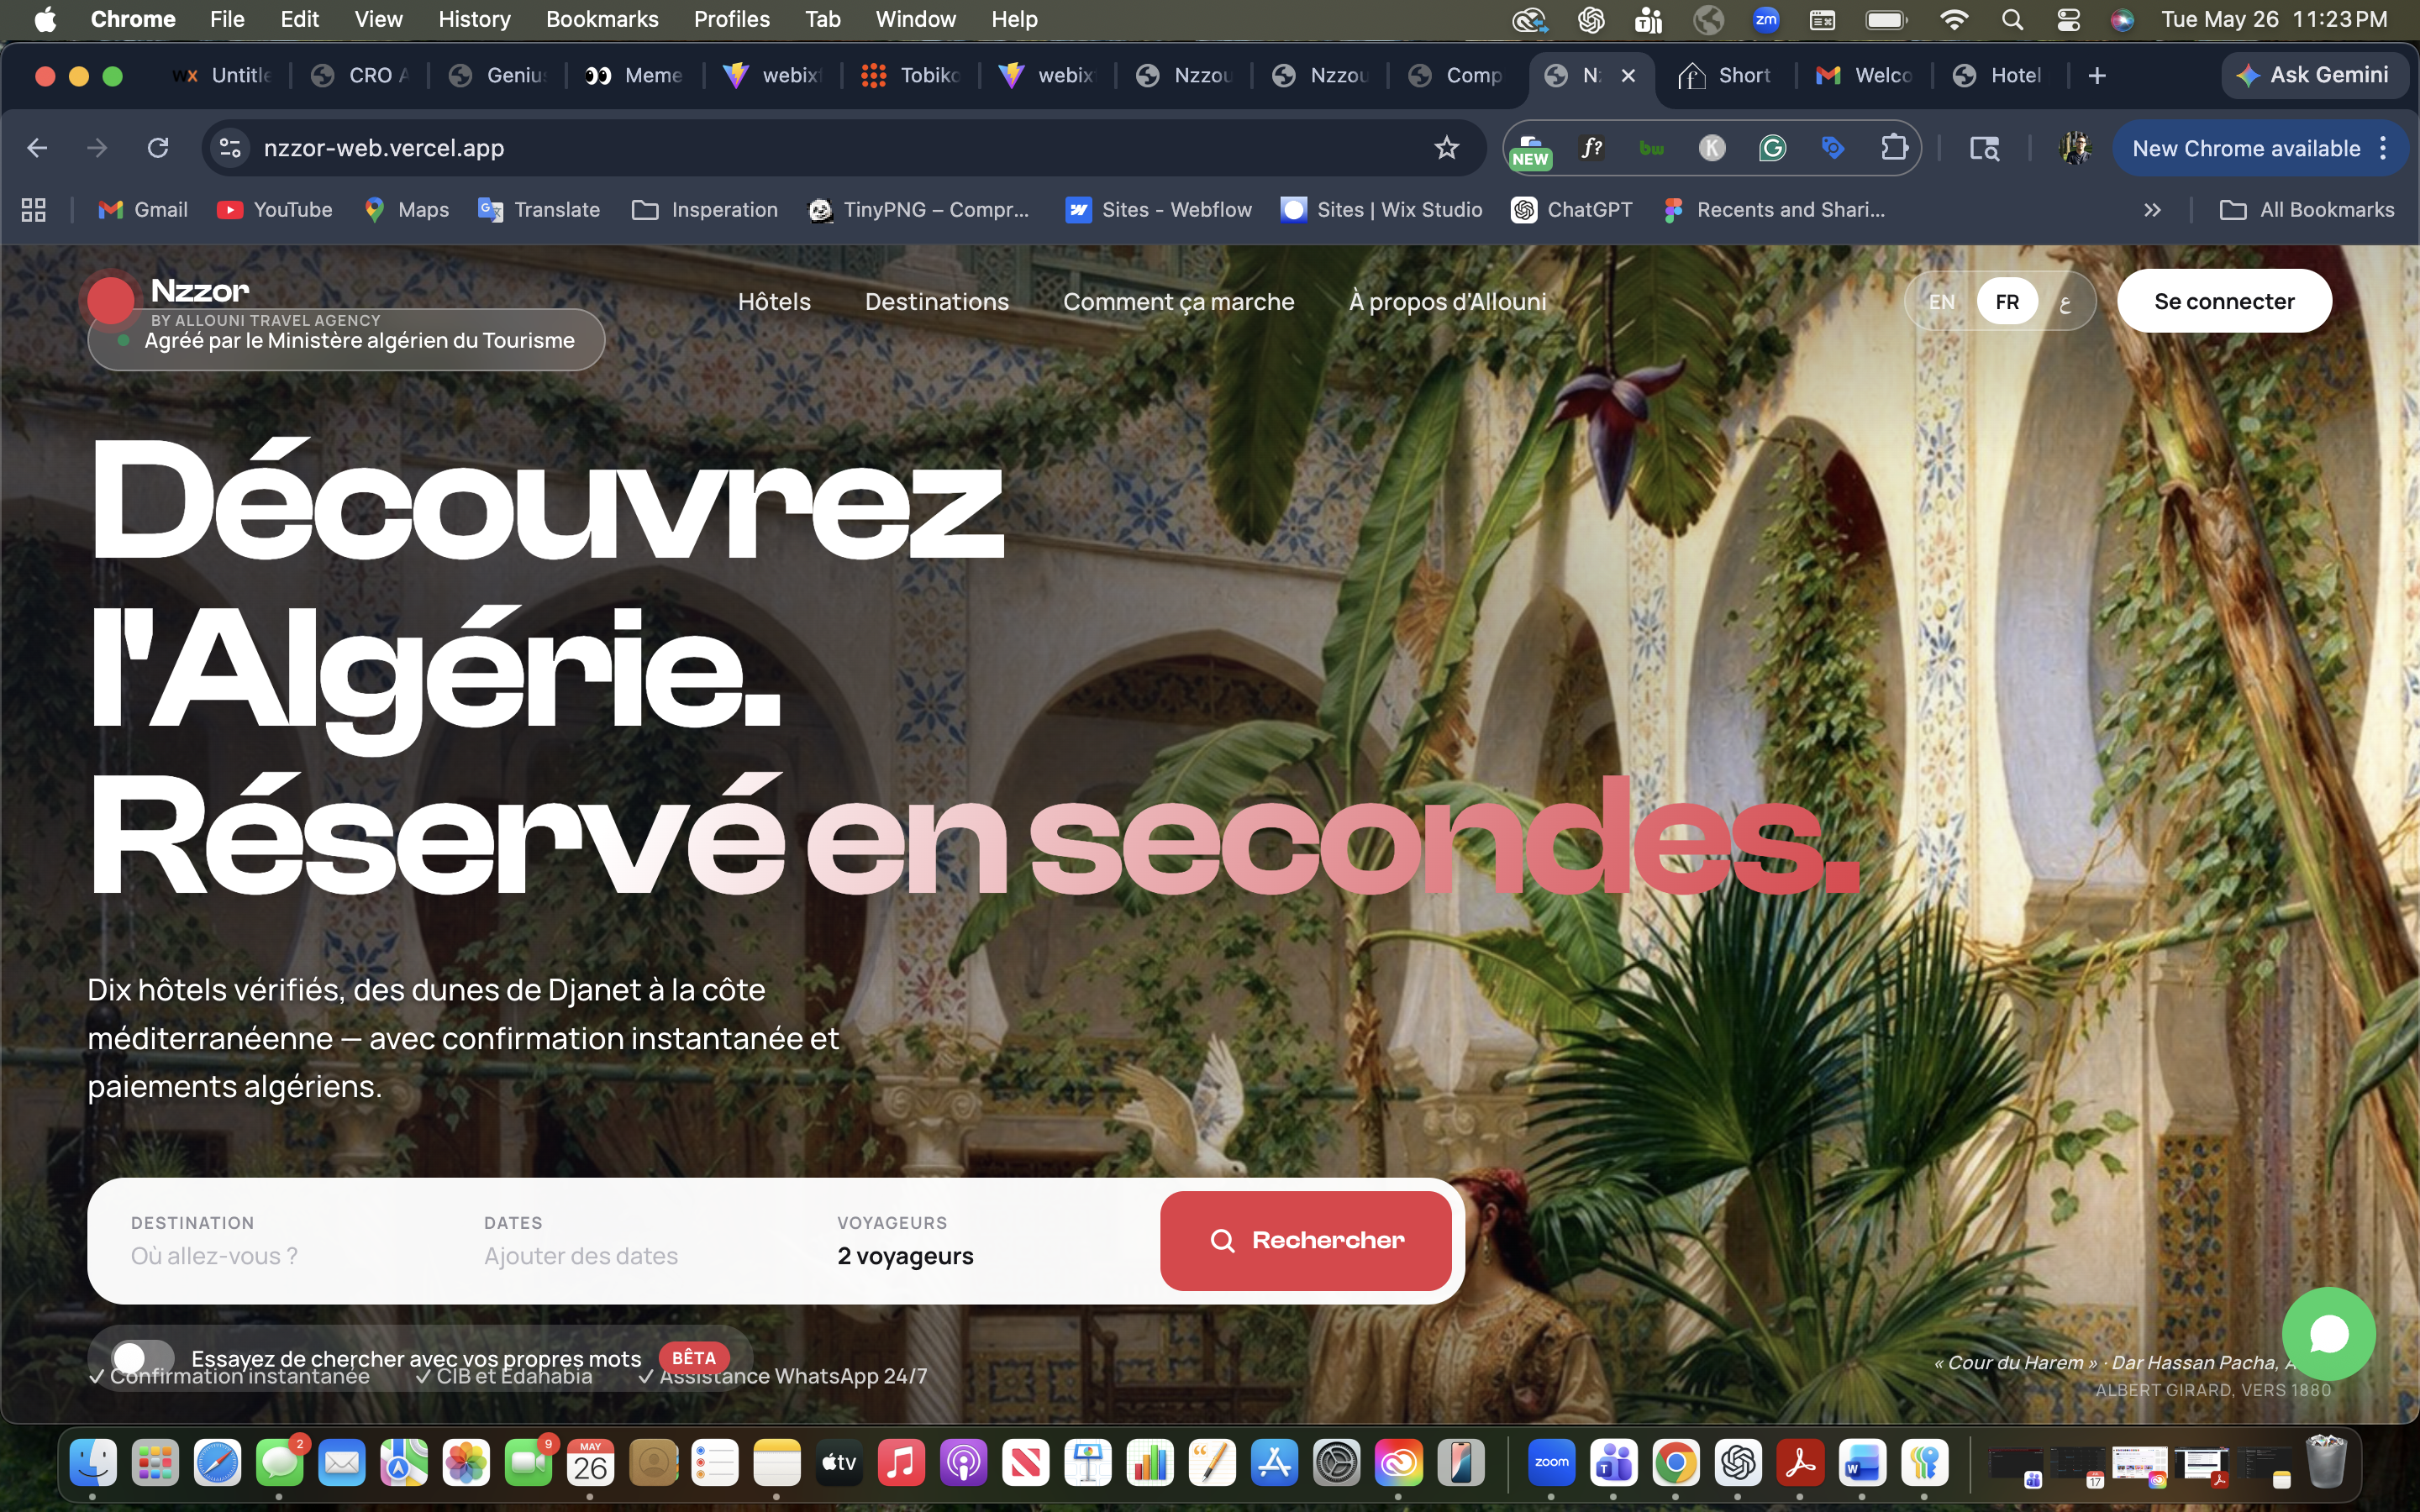The height and width of the screenshot is (1512, 2420).
Task: Click the Grammarly extension icon
Action: (x=1772, y=148)
